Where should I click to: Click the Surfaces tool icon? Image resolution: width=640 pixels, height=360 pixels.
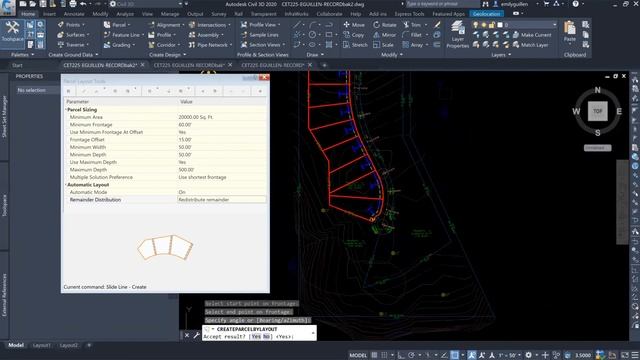(x=61, y=35)
